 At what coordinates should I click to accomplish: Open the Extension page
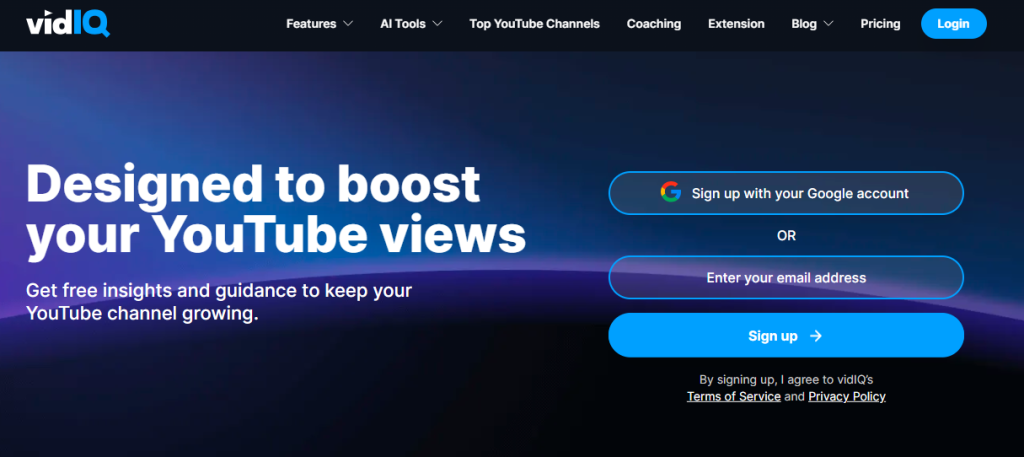[x=736, y=24]
